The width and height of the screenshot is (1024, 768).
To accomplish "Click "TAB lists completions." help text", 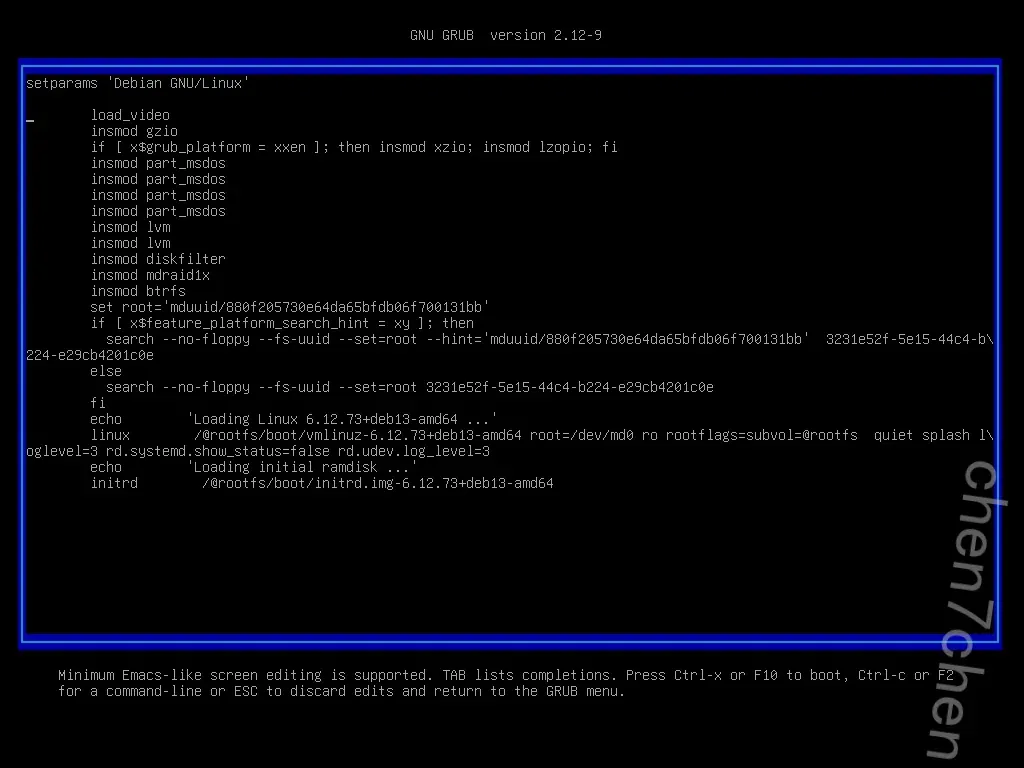I will point(530,675).
